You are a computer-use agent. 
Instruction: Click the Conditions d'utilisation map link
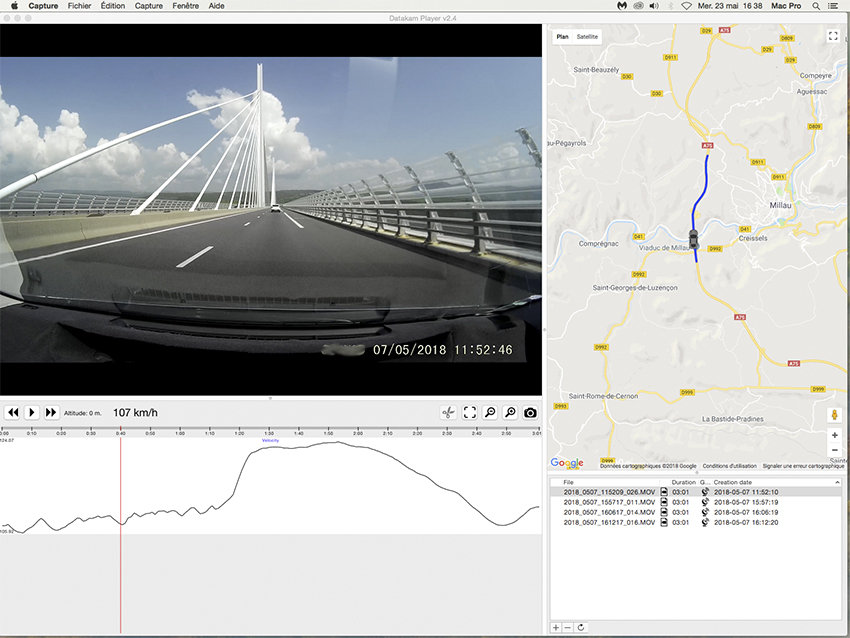point(729,466)
